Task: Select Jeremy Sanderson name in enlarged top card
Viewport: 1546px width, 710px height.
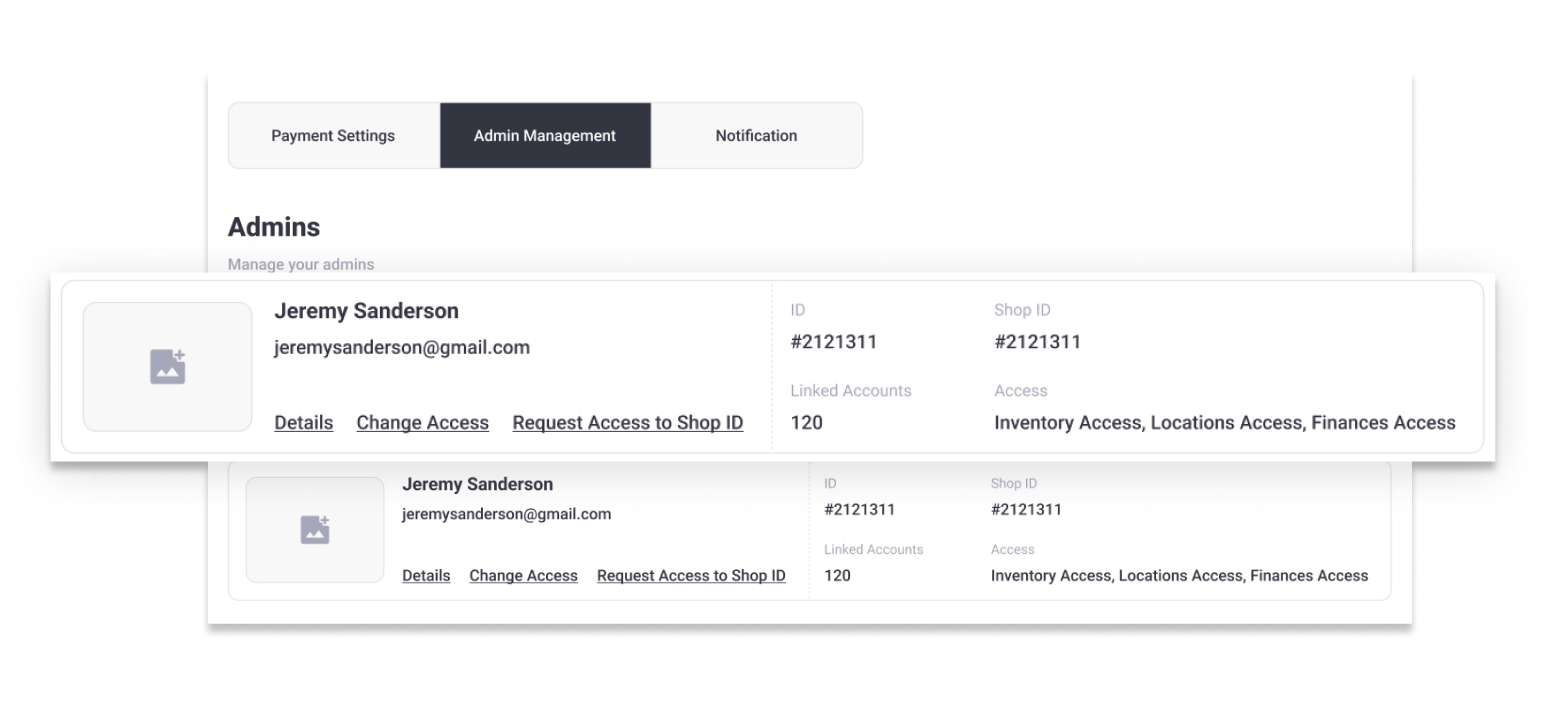Action: point(366,311)
